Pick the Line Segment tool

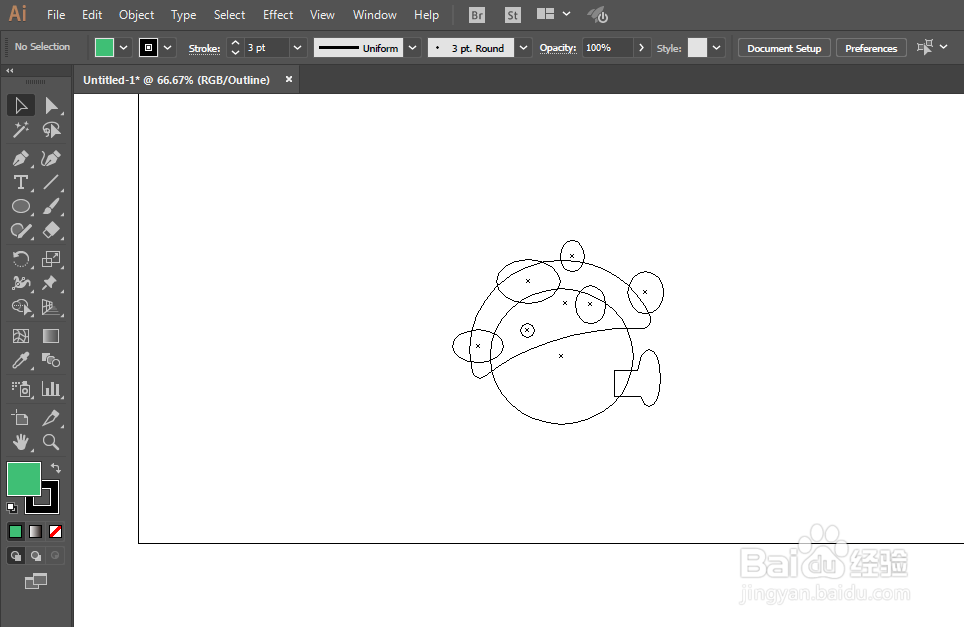[52, 183]
